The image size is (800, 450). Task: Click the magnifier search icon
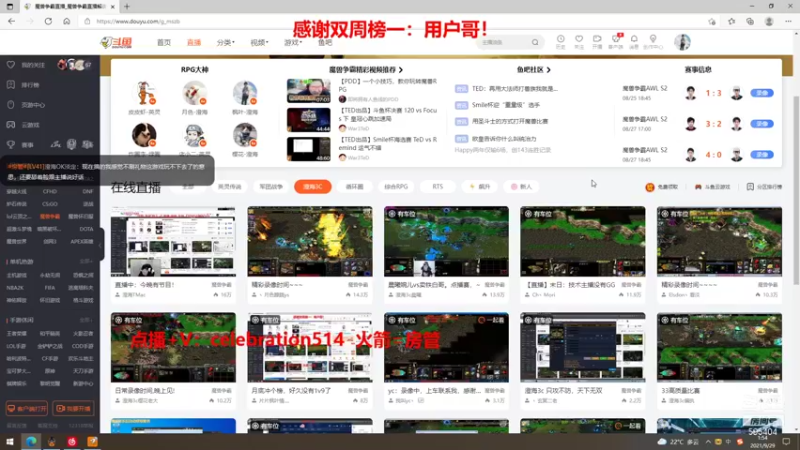point(535,42)
